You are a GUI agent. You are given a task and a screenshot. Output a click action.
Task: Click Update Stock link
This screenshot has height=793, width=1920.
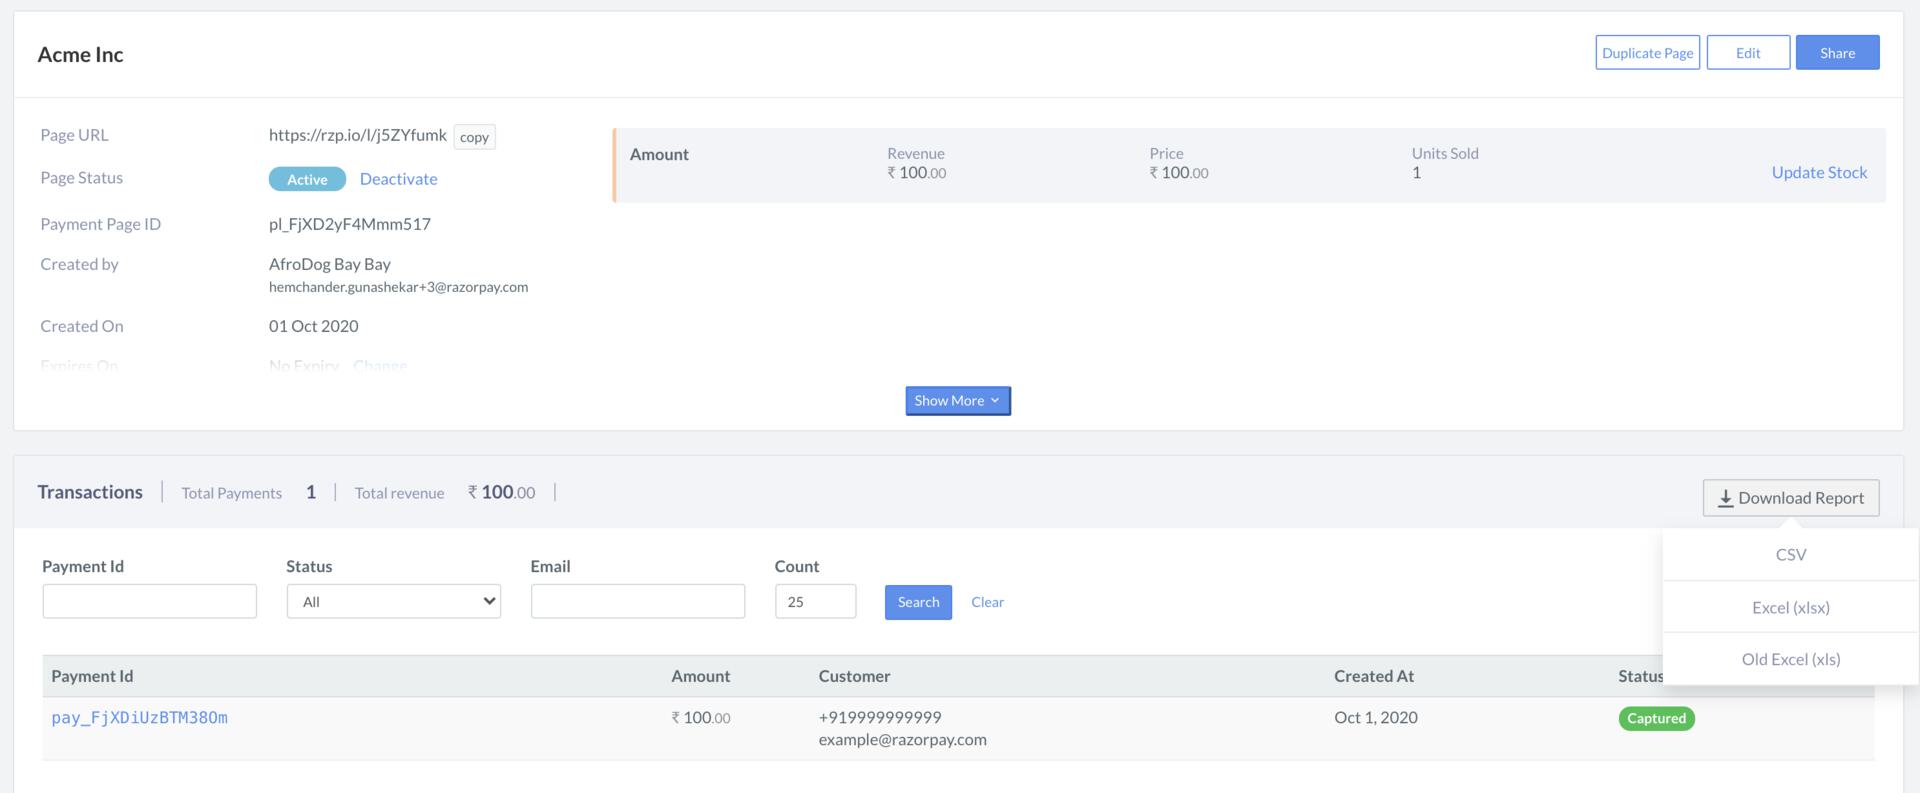[x=1819, y=172]
